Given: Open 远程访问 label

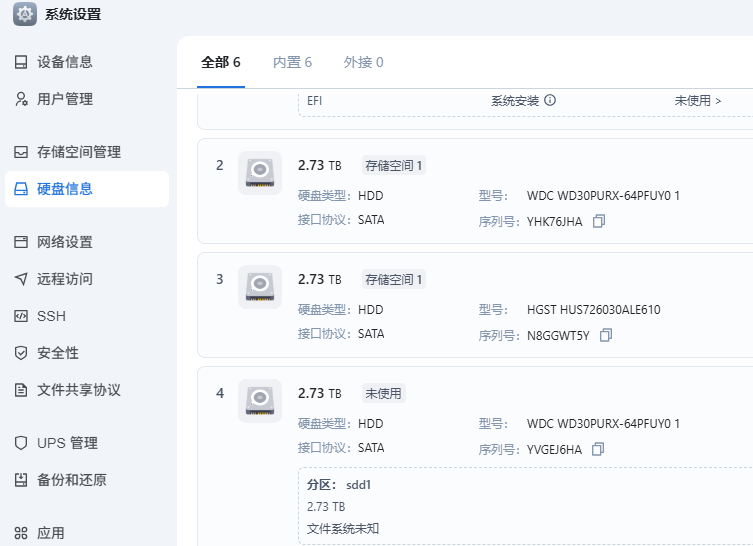Looking at the screenshot, I should coord(65,279).
